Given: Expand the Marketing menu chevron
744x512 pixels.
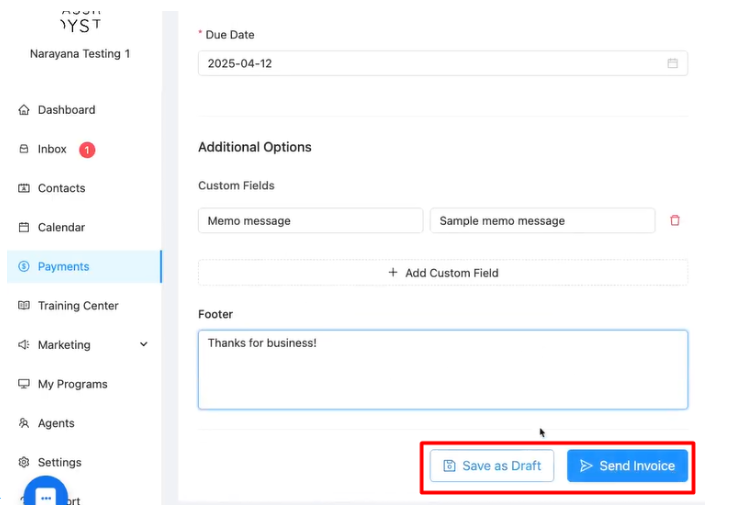Looking at the screenshot, I should click(x=143, y=345).
